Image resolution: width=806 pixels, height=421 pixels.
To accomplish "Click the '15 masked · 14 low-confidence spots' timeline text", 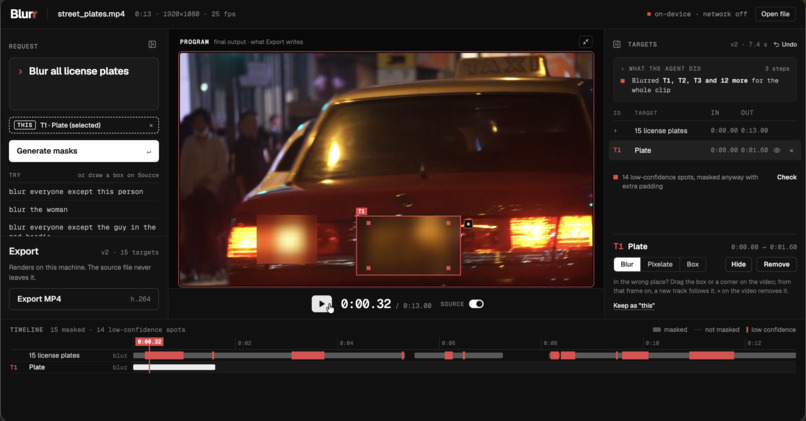I will 118,330.
